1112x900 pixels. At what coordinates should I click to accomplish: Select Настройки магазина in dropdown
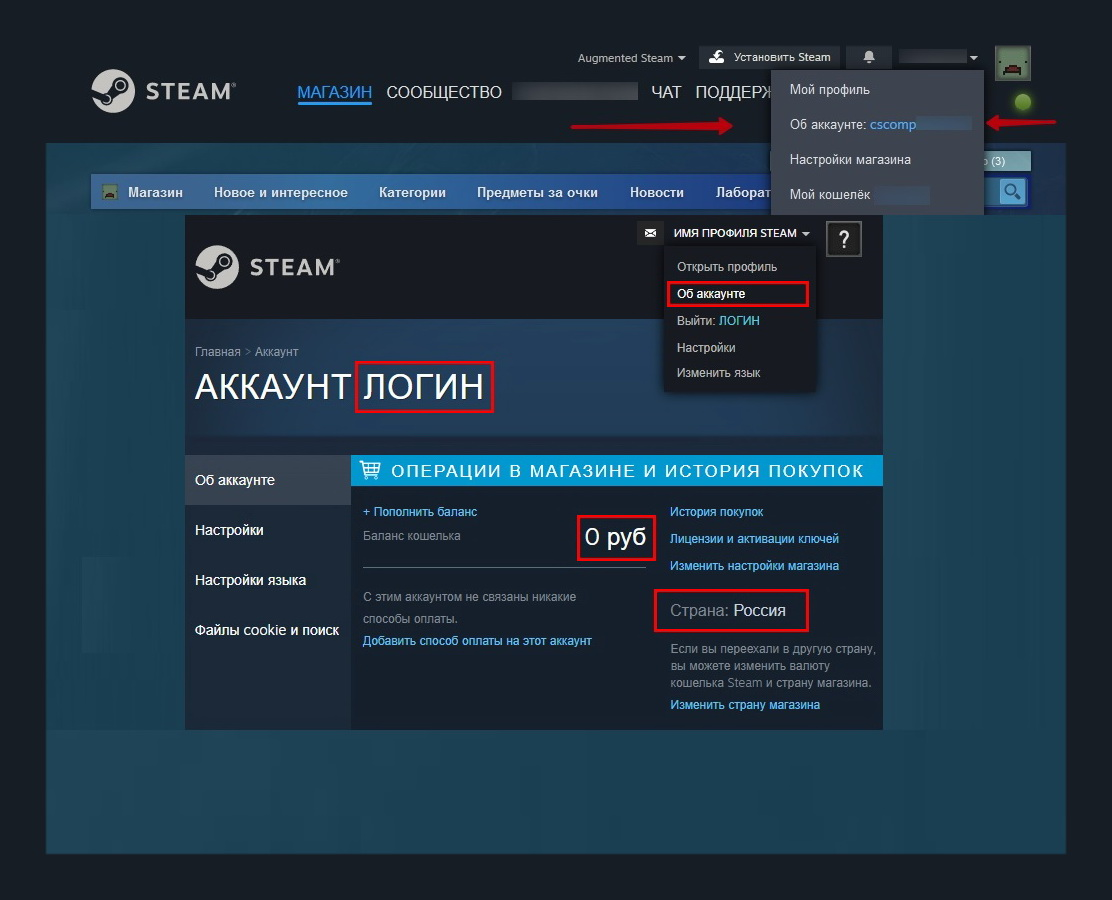[850, 160]
